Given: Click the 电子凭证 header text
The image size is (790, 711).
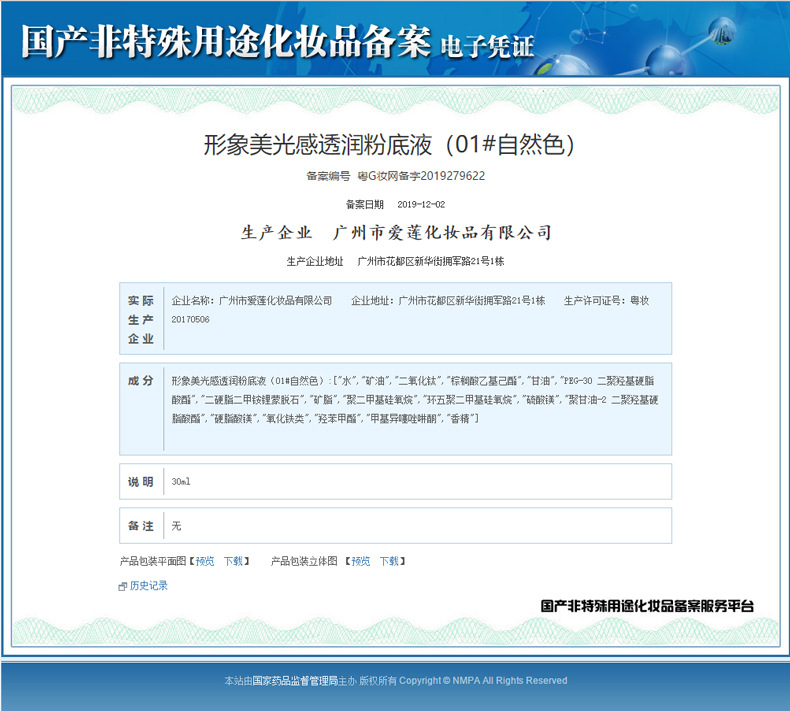Looking at the screenshot, I should 487,46.
